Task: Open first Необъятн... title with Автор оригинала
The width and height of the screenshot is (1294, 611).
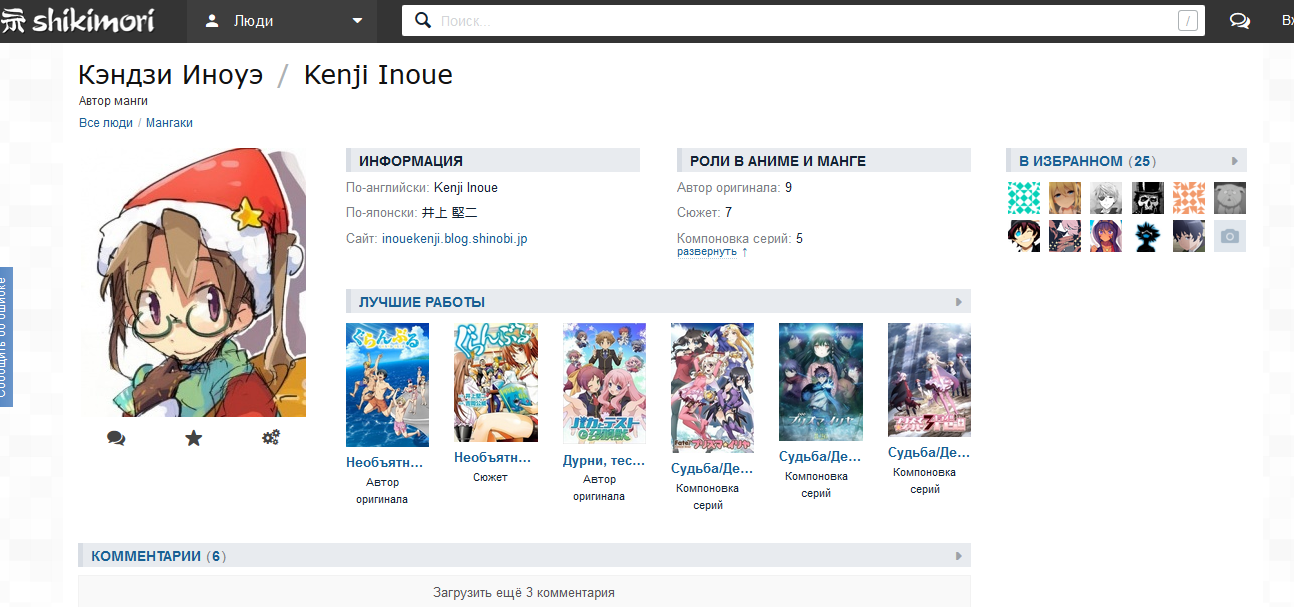Action: coord(385,463)
